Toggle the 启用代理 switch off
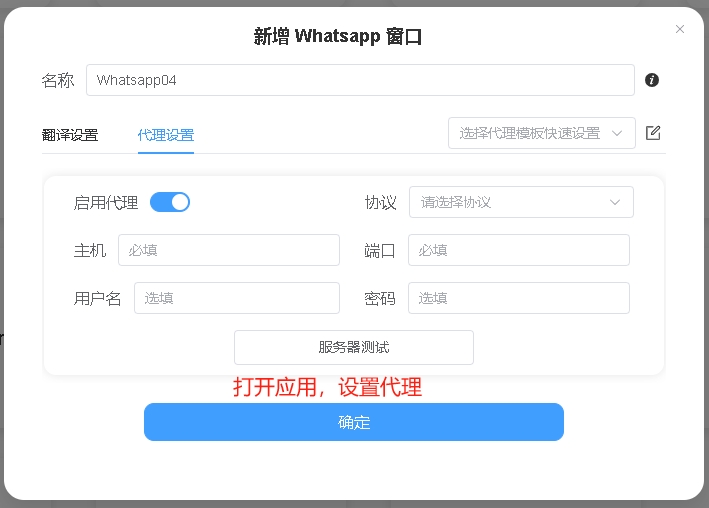 click(x=170, y=202)
